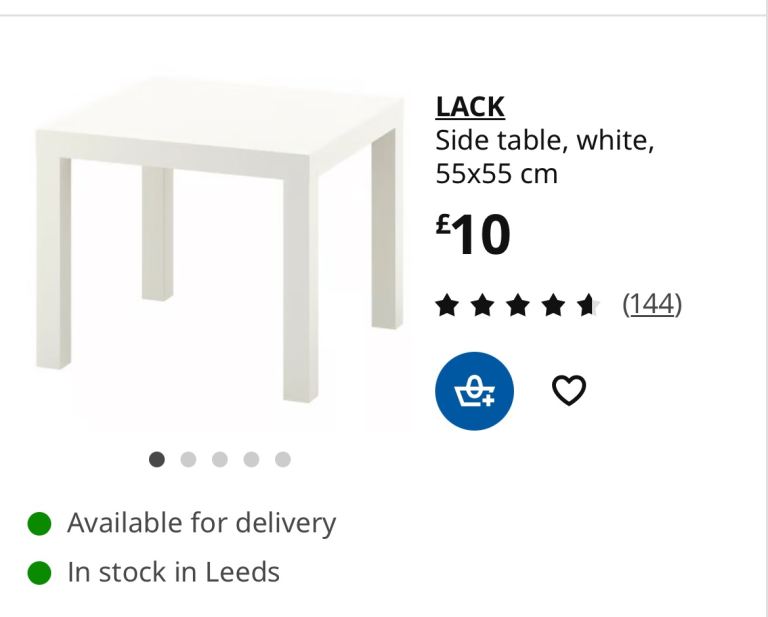Screen dimensions: 768x617
Task: Jump to the fourth carousel image dot
Action: 251,459
